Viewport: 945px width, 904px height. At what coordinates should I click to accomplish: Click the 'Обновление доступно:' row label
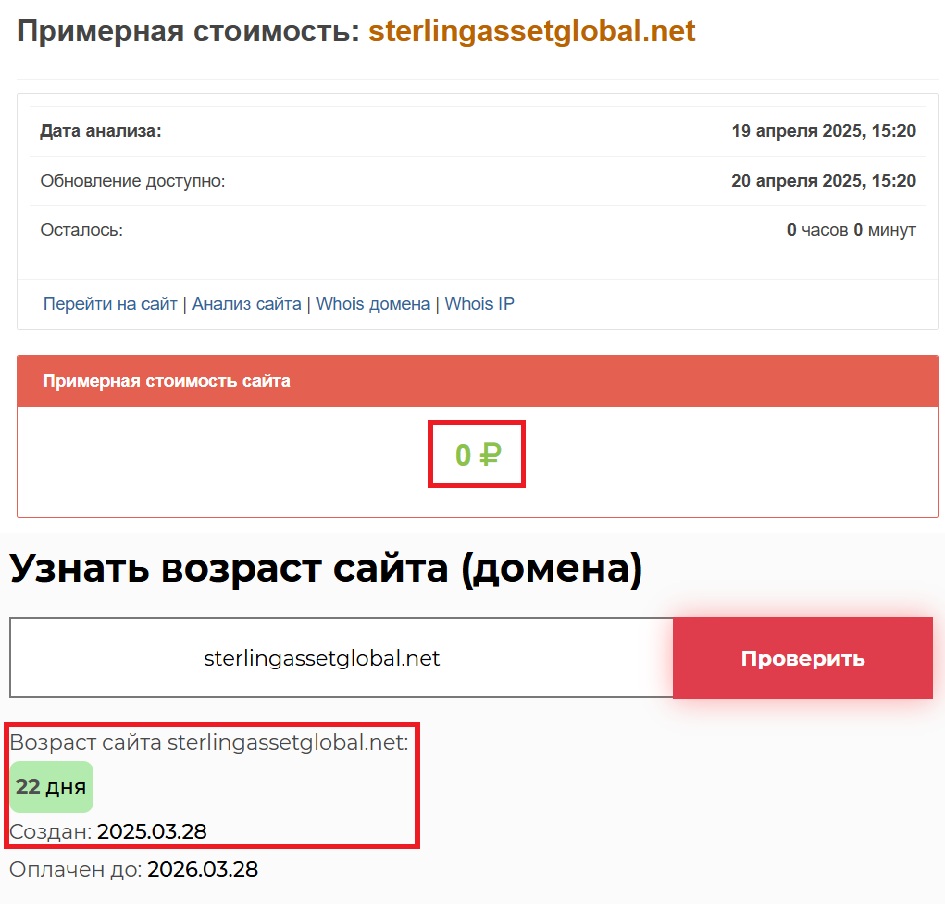133,181
